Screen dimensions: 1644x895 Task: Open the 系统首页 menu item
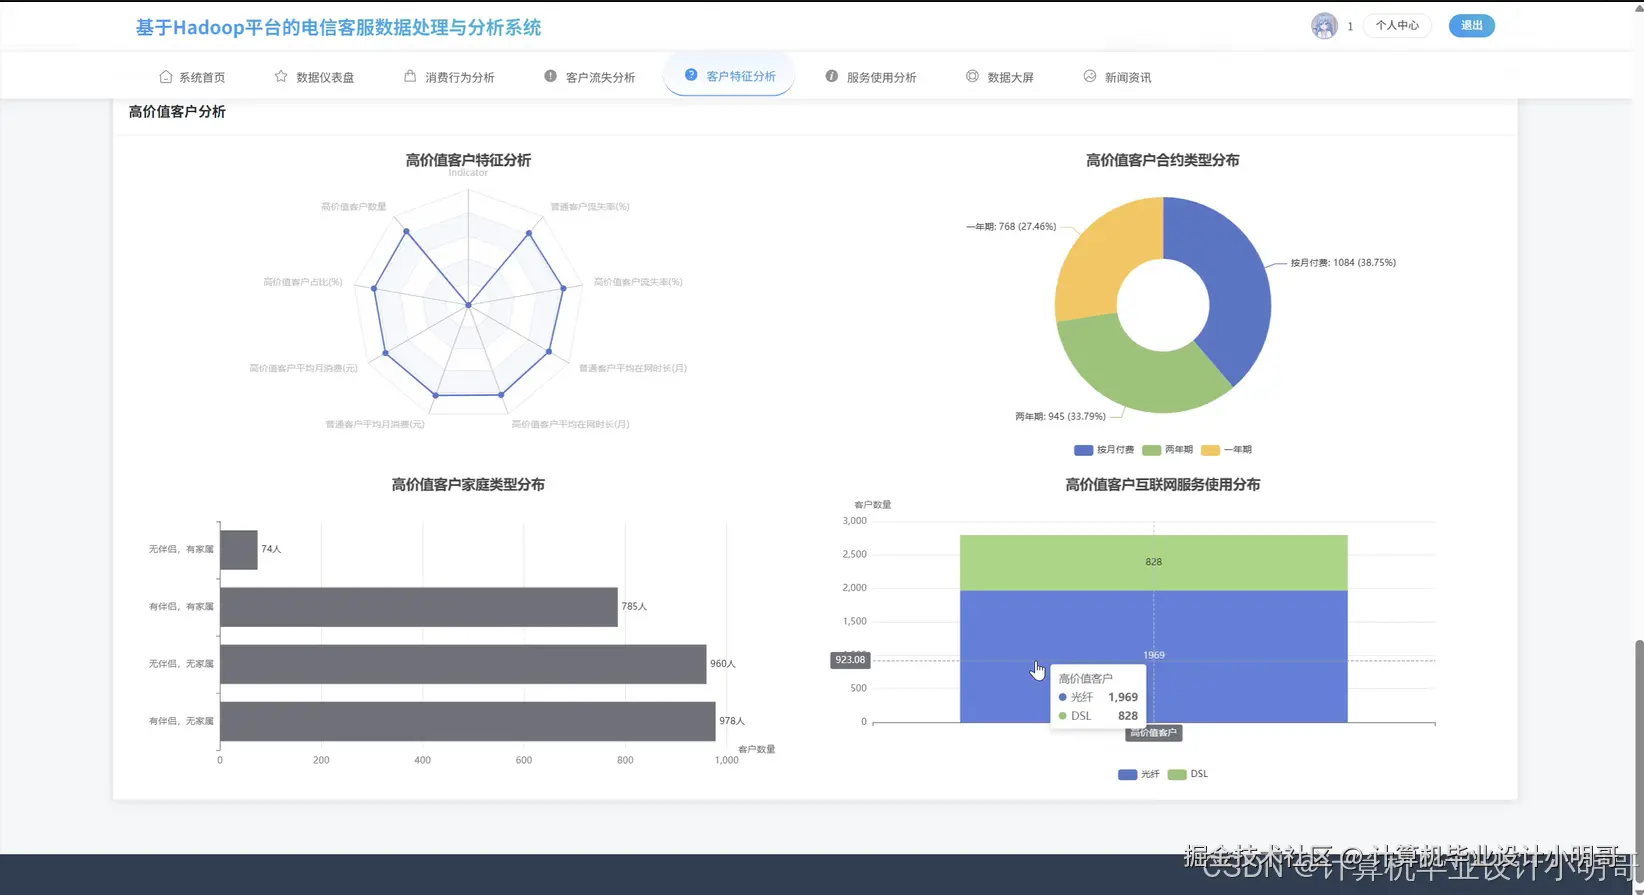pos(192,77)
